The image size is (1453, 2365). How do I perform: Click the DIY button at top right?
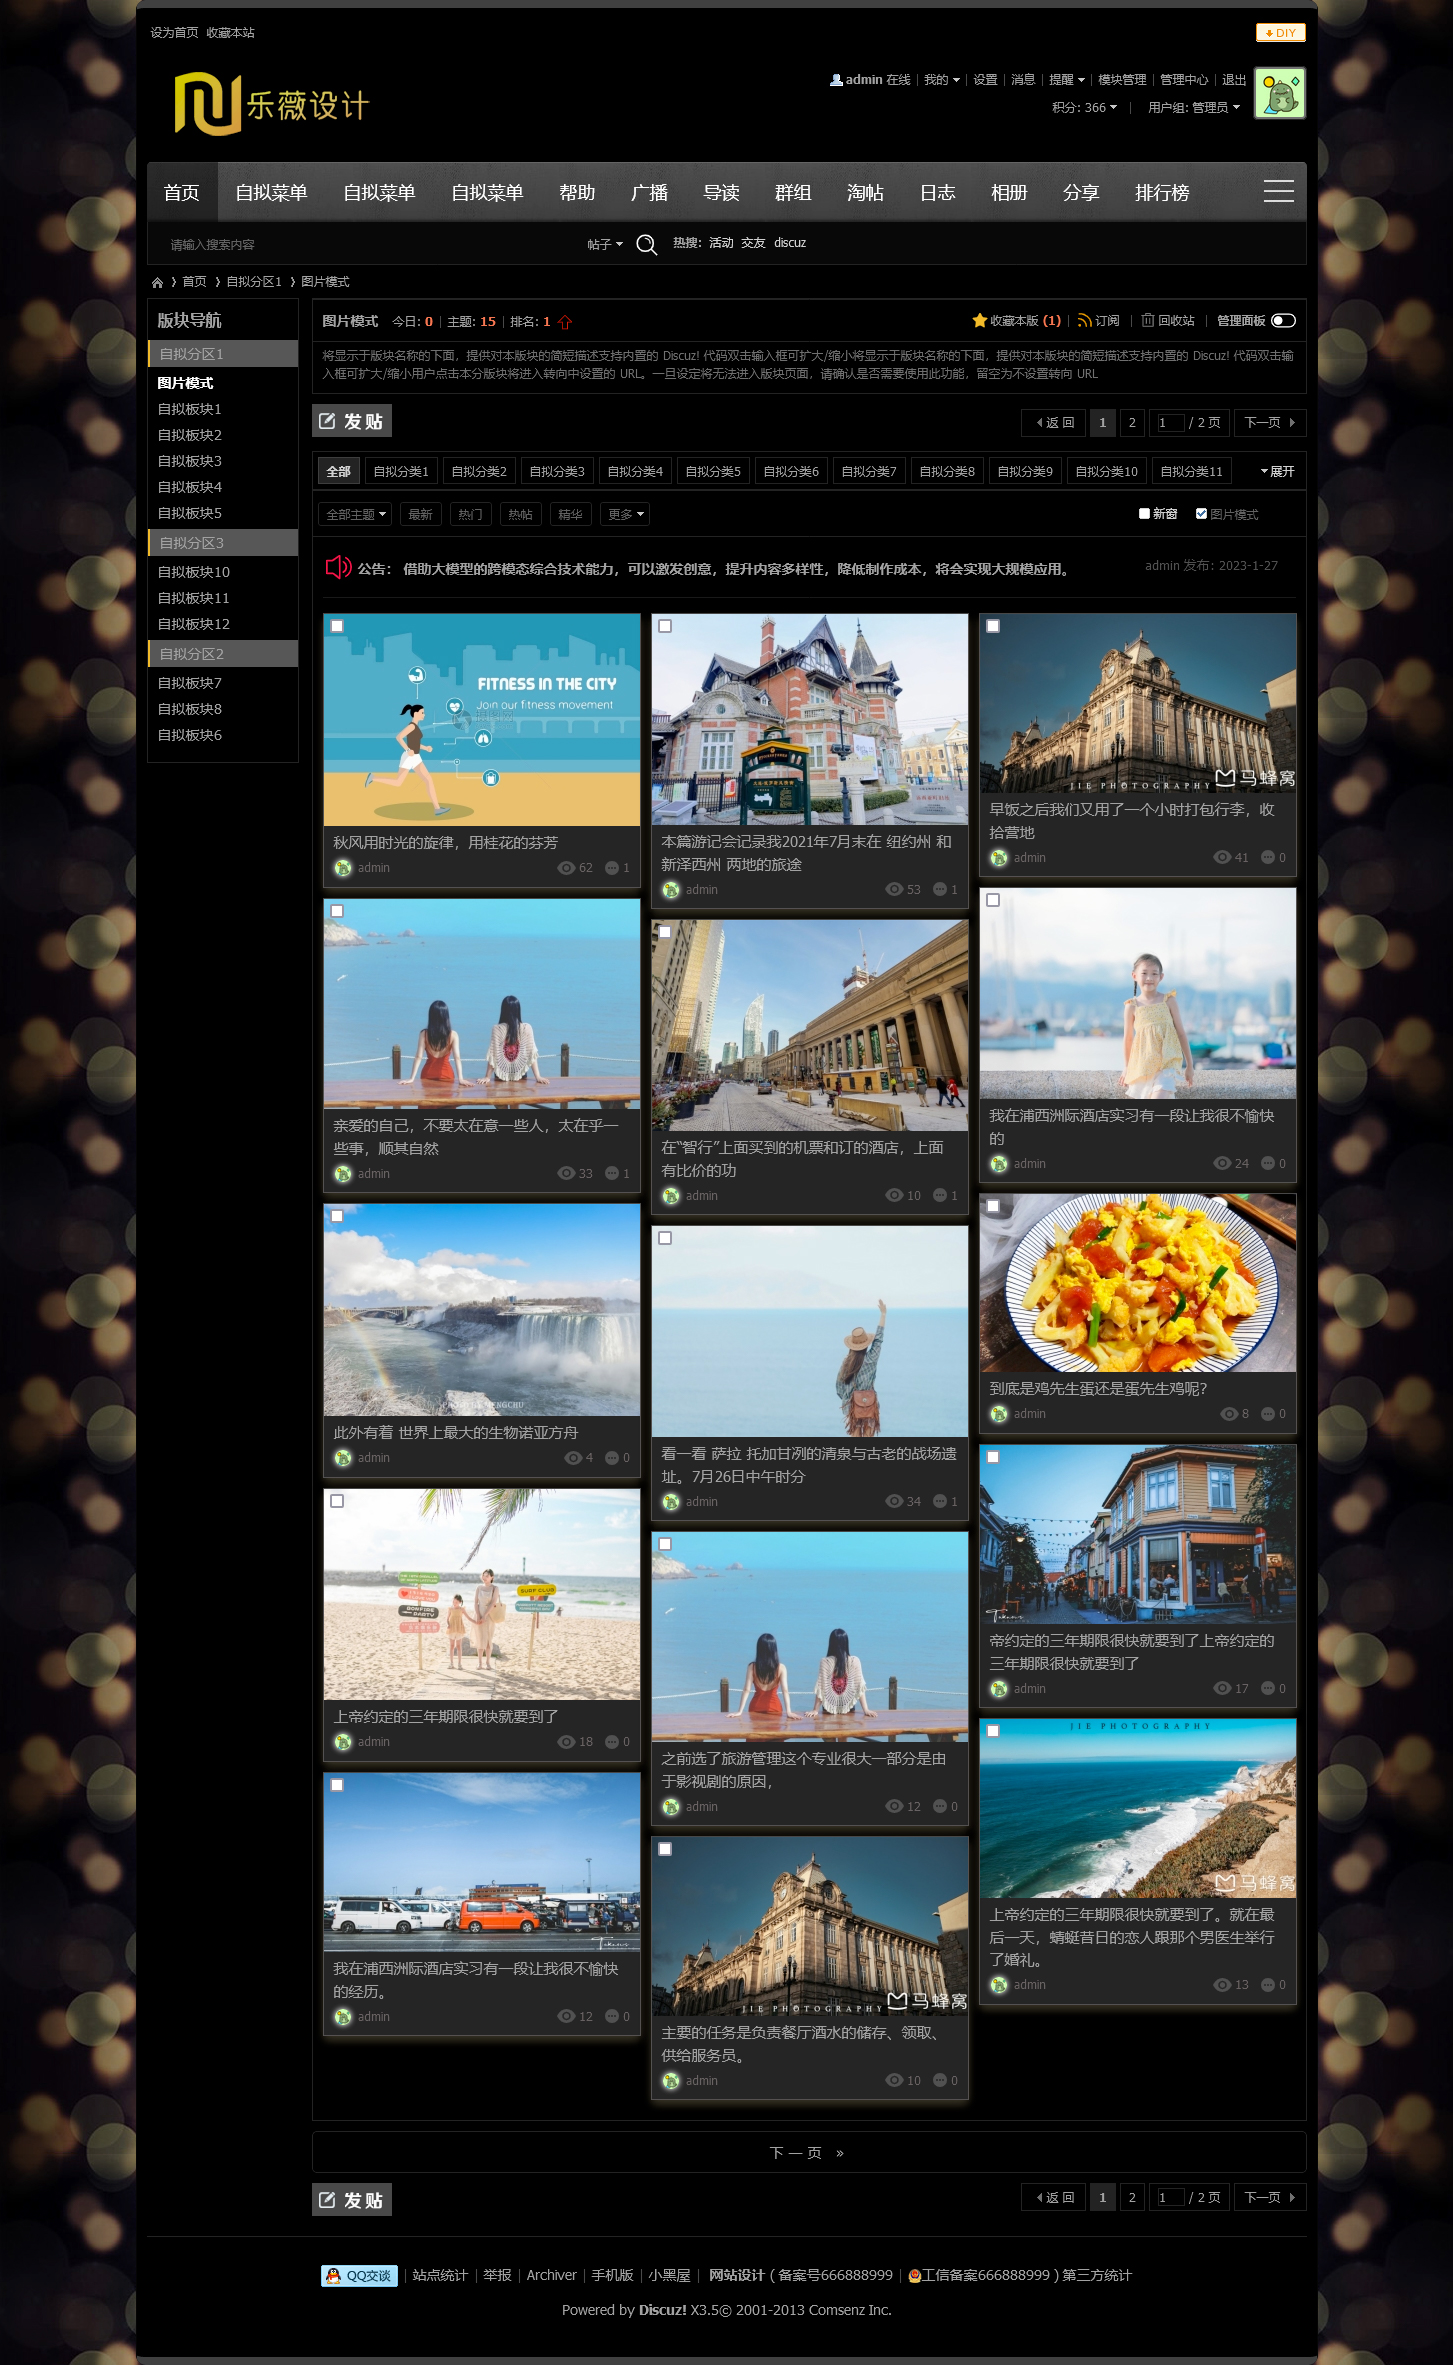click(x=1280, y=33)
